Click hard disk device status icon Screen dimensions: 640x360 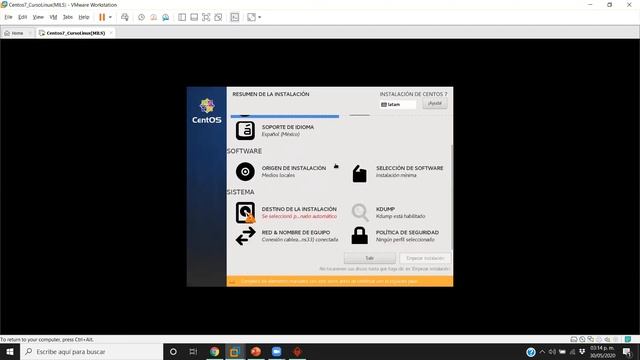click(574, 339)
